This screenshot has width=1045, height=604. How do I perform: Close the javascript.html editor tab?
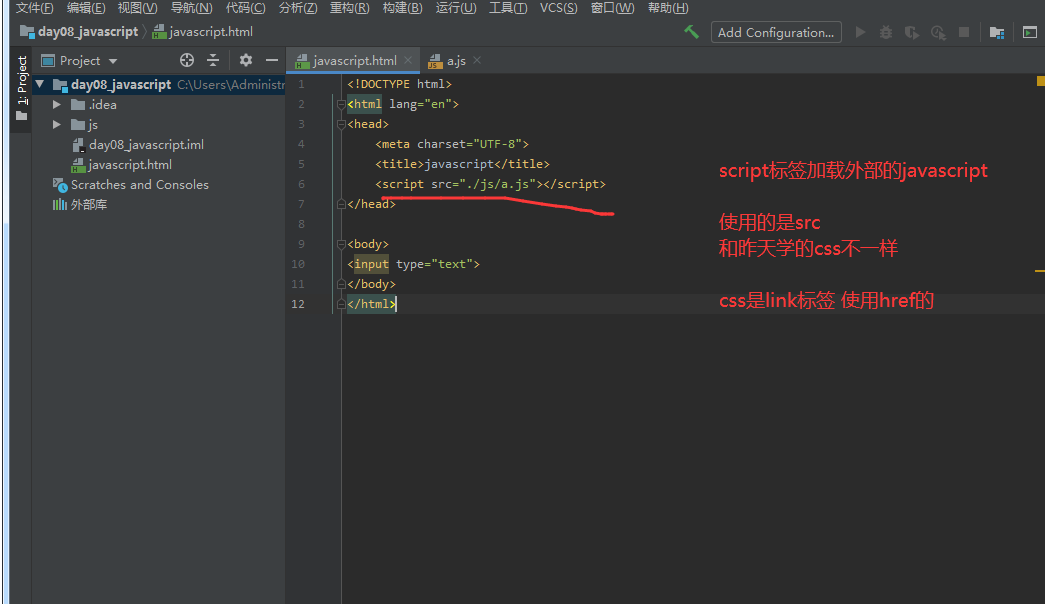pos(408,60)
